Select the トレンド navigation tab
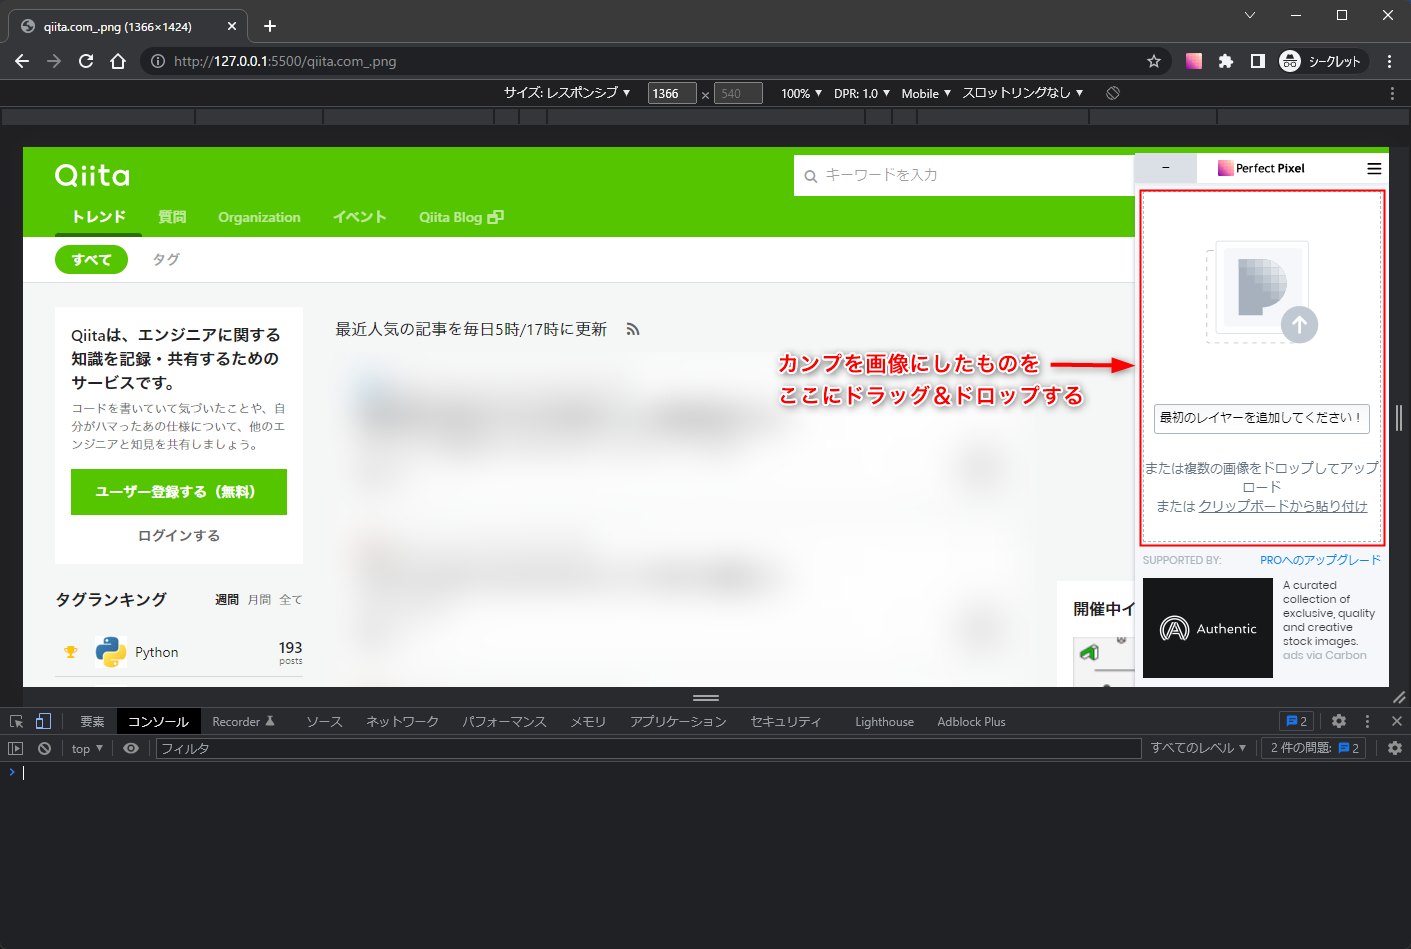 click(98, 217)
